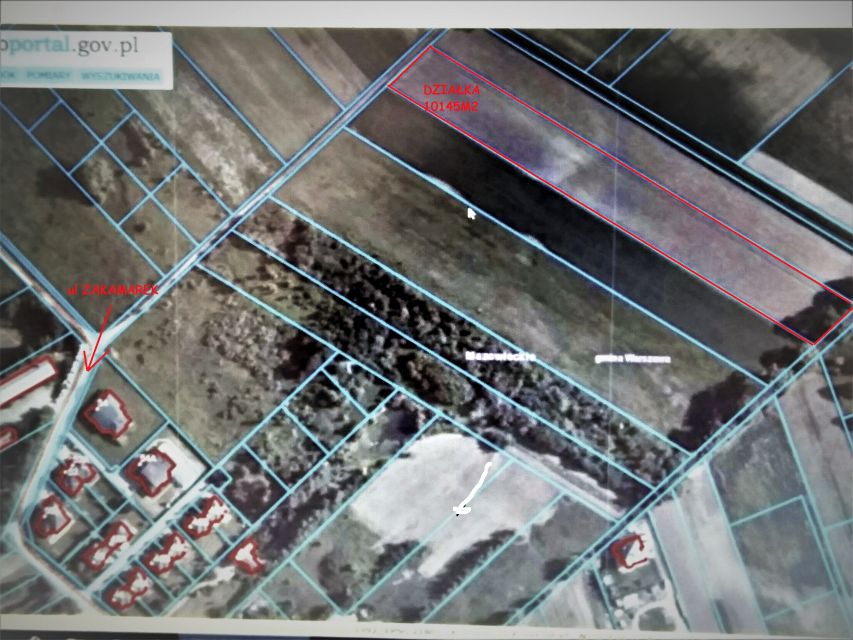Select the red-outlined house nearest the red arrow
The width and height of the screenshot is (853, 640).
(107, 414)
